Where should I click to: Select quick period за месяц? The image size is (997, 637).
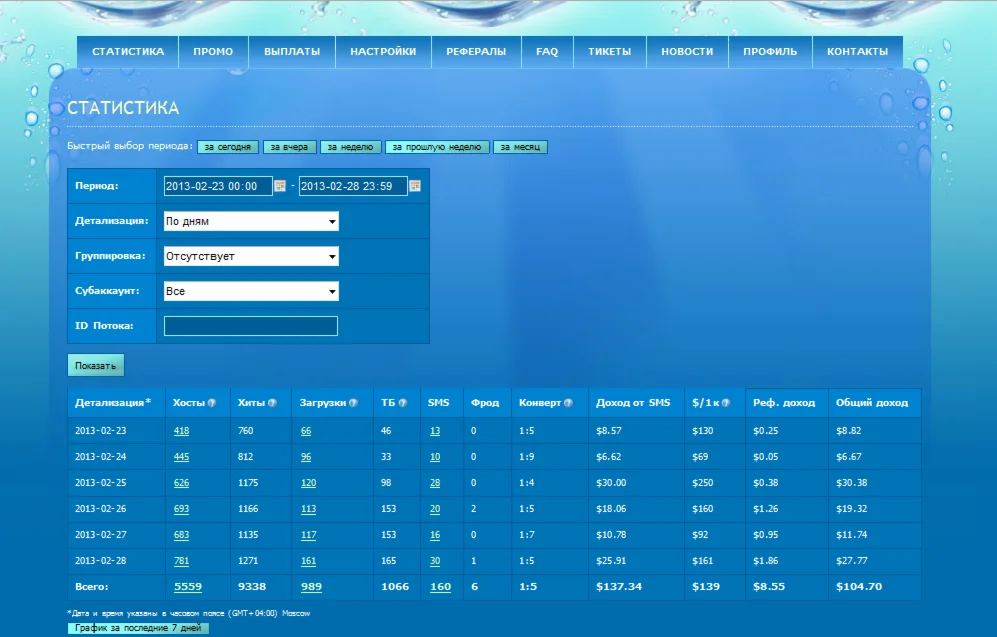520,147
